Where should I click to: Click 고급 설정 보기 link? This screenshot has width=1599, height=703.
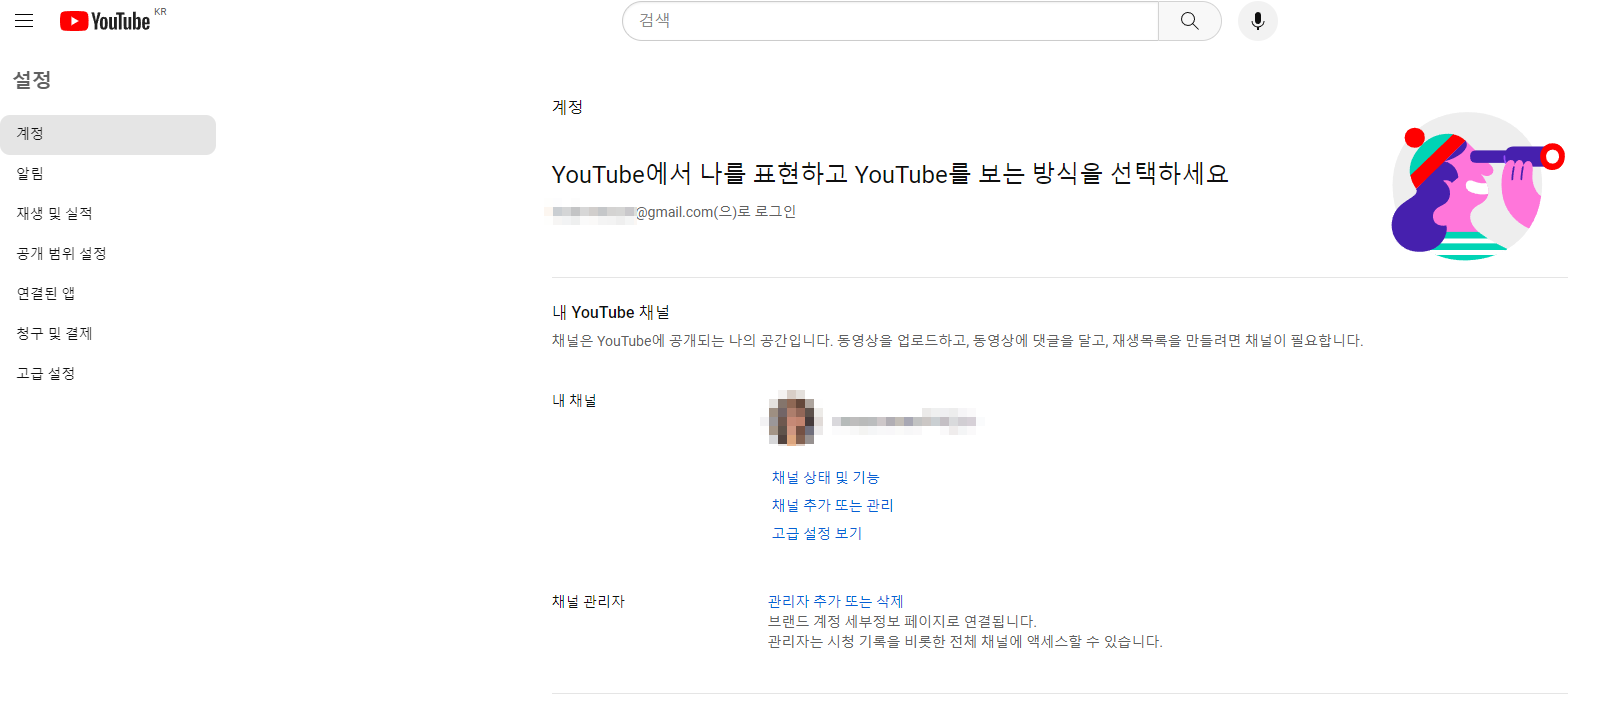pyautogui.click(x=816, y=534)
